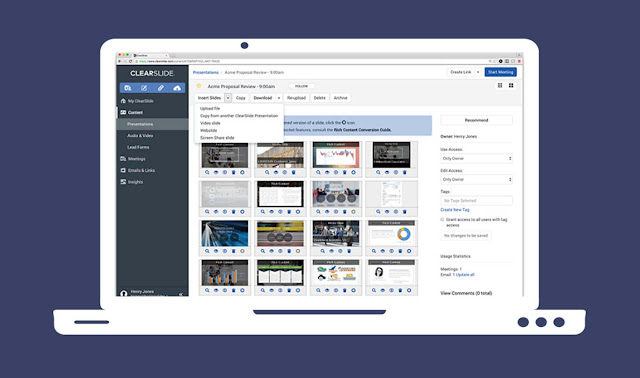Magnify the blue light-streak slide
Screen dimensions: 640x378
pos(207,251)
